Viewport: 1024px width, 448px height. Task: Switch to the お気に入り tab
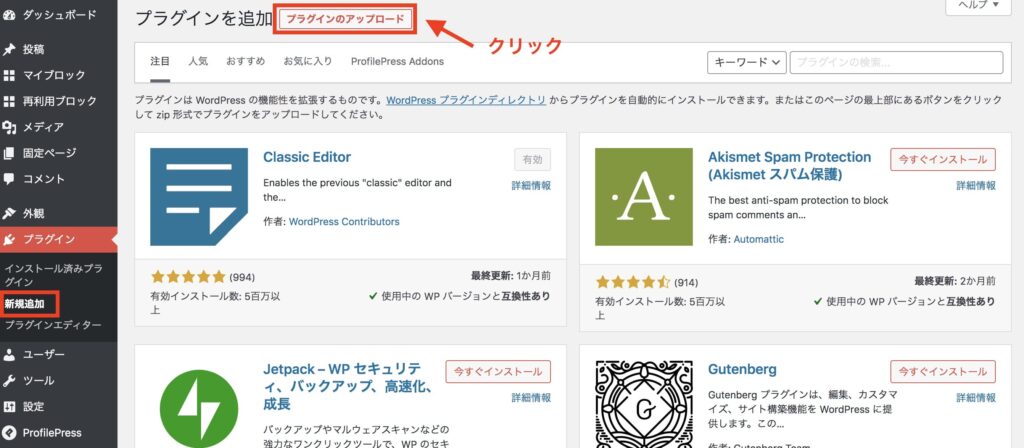point(308,61)
